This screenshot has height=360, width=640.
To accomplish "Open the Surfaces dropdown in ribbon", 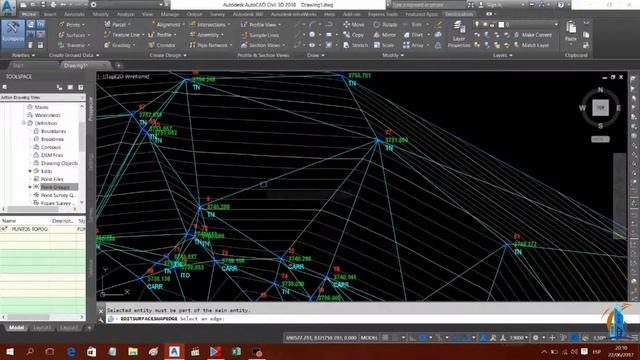I will [x=75, y=35].
